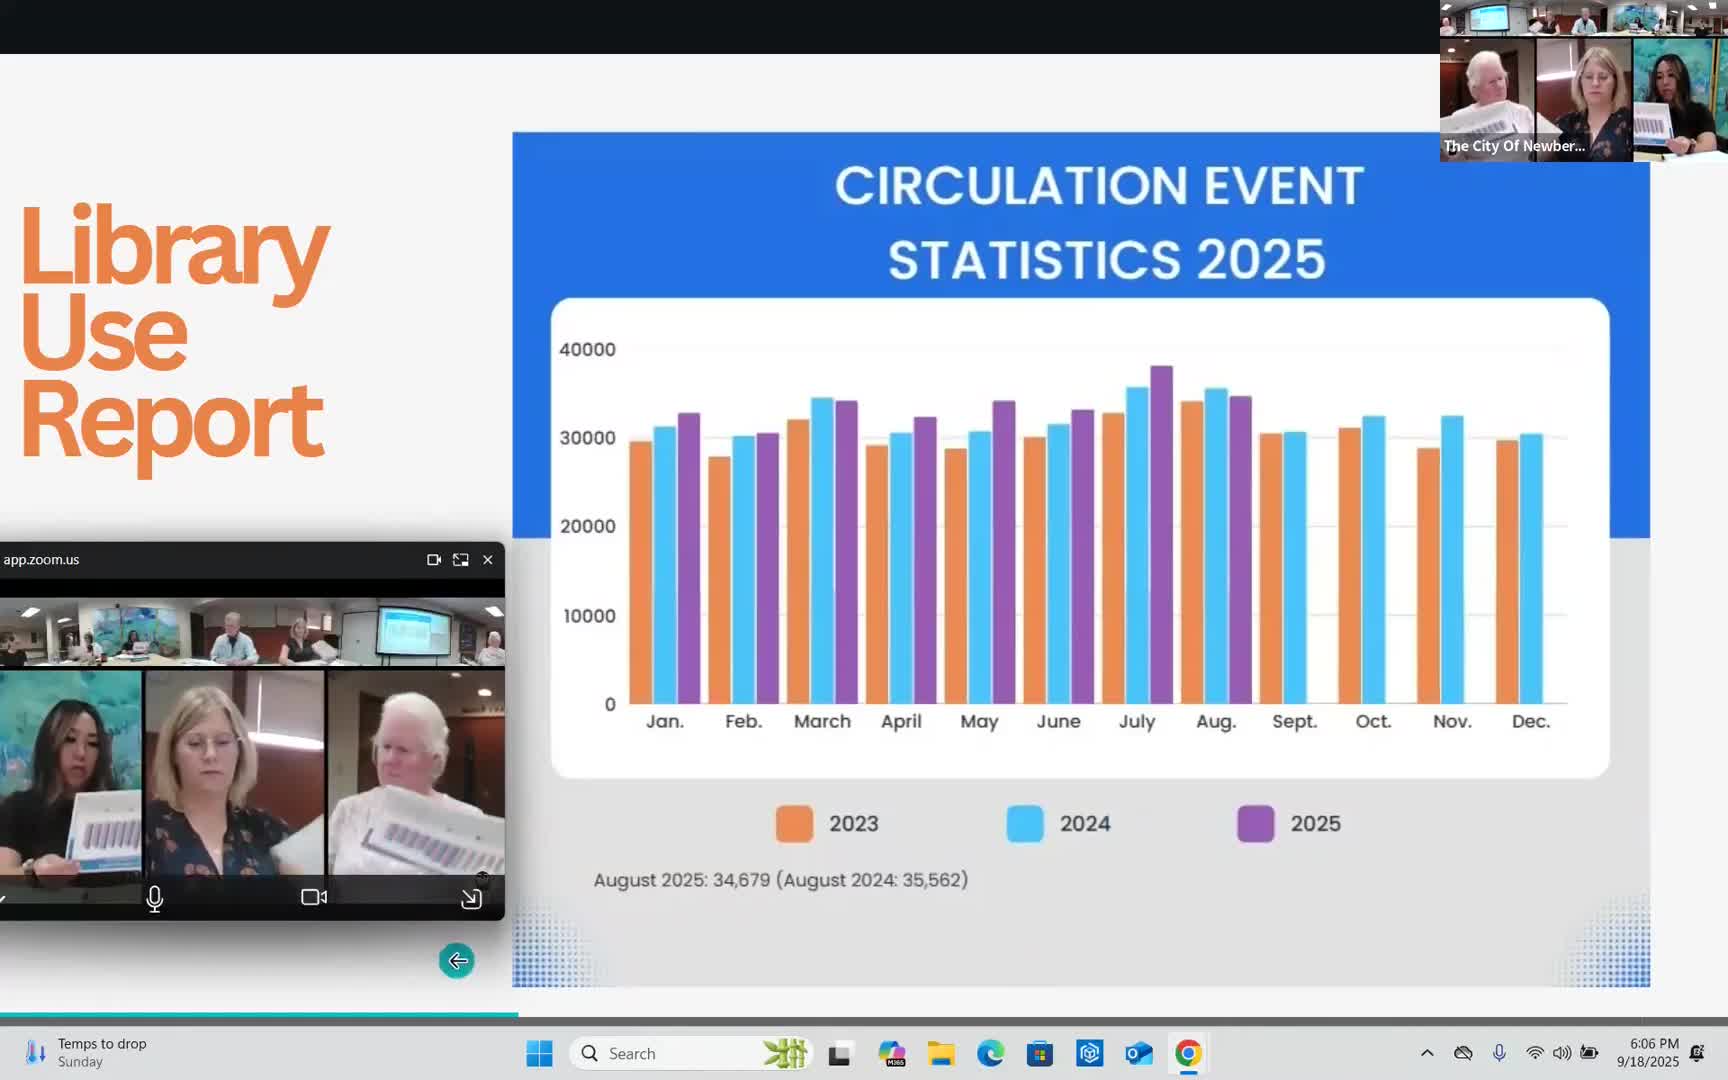
Task: Open Outlook from the taskbar
Action: tap(1139, 1054)
